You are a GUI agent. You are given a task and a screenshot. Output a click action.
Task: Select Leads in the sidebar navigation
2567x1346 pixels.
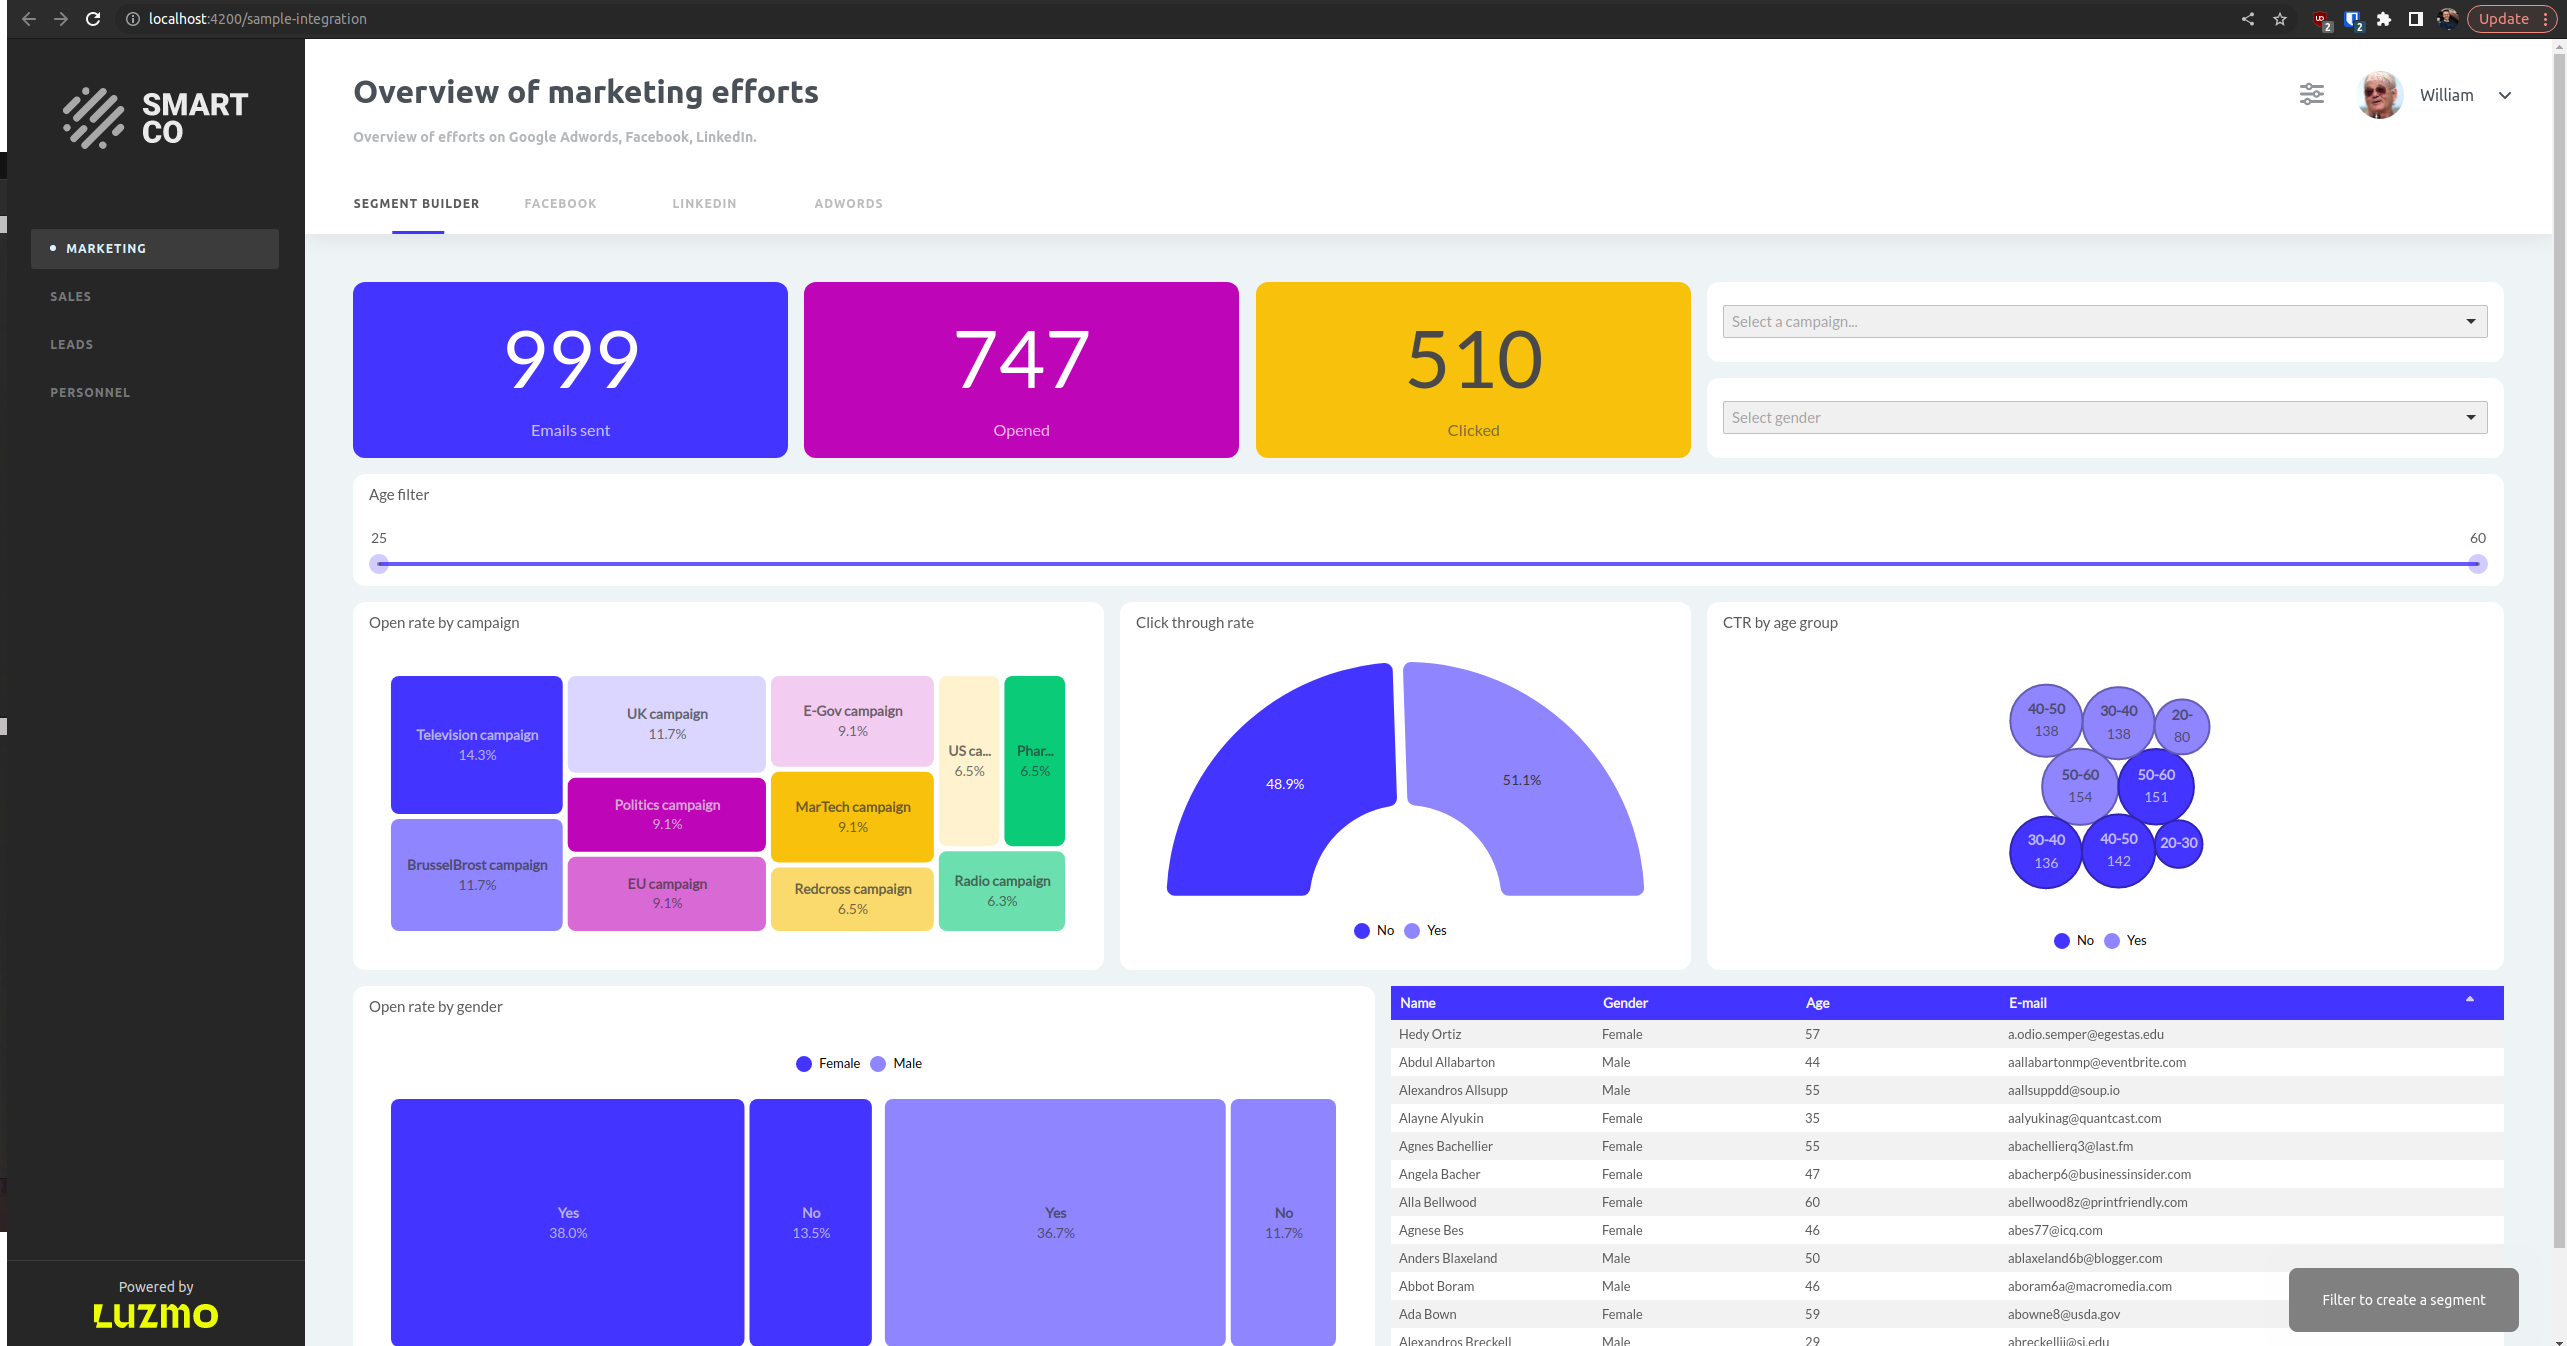(71, 344)
